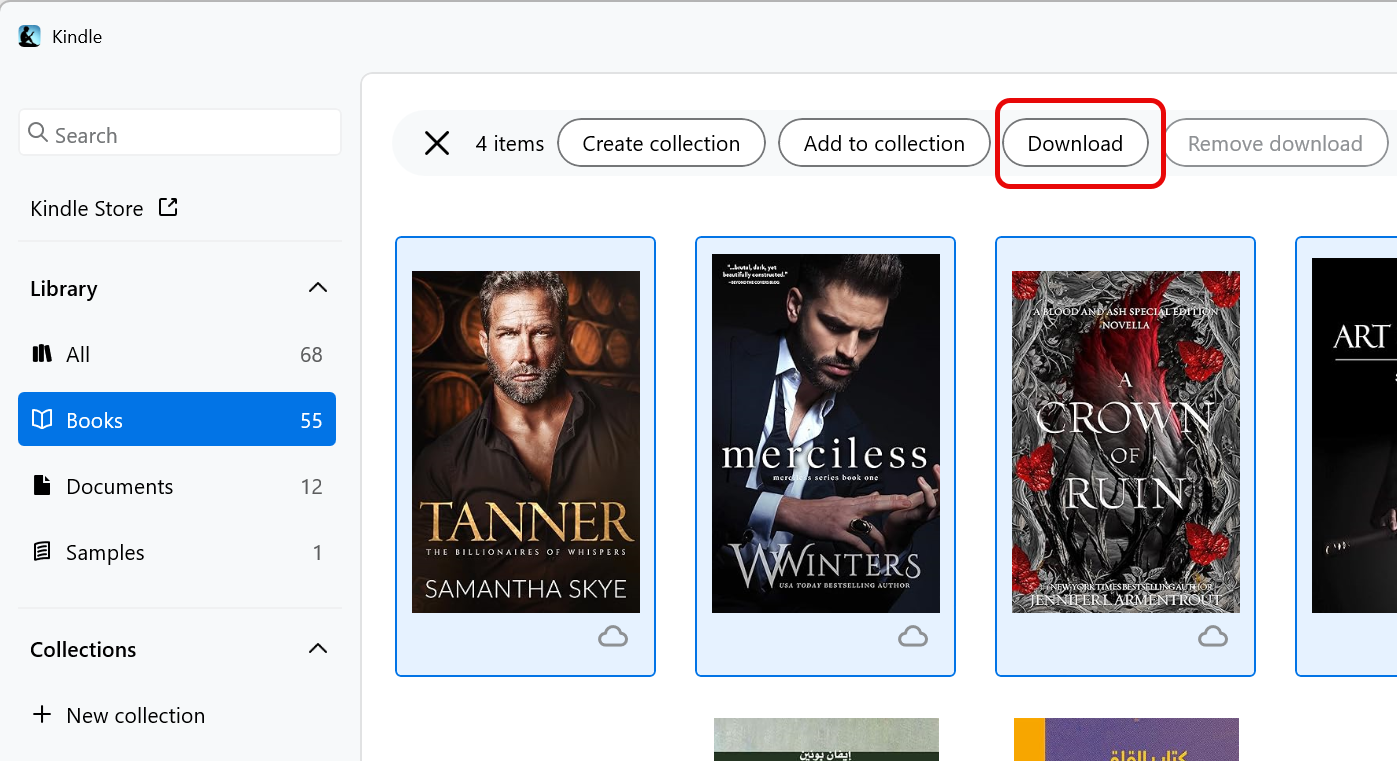This screenshot has width=1397, height=761.
Task: Click the Kindle app logo icon
Action: 30,37
